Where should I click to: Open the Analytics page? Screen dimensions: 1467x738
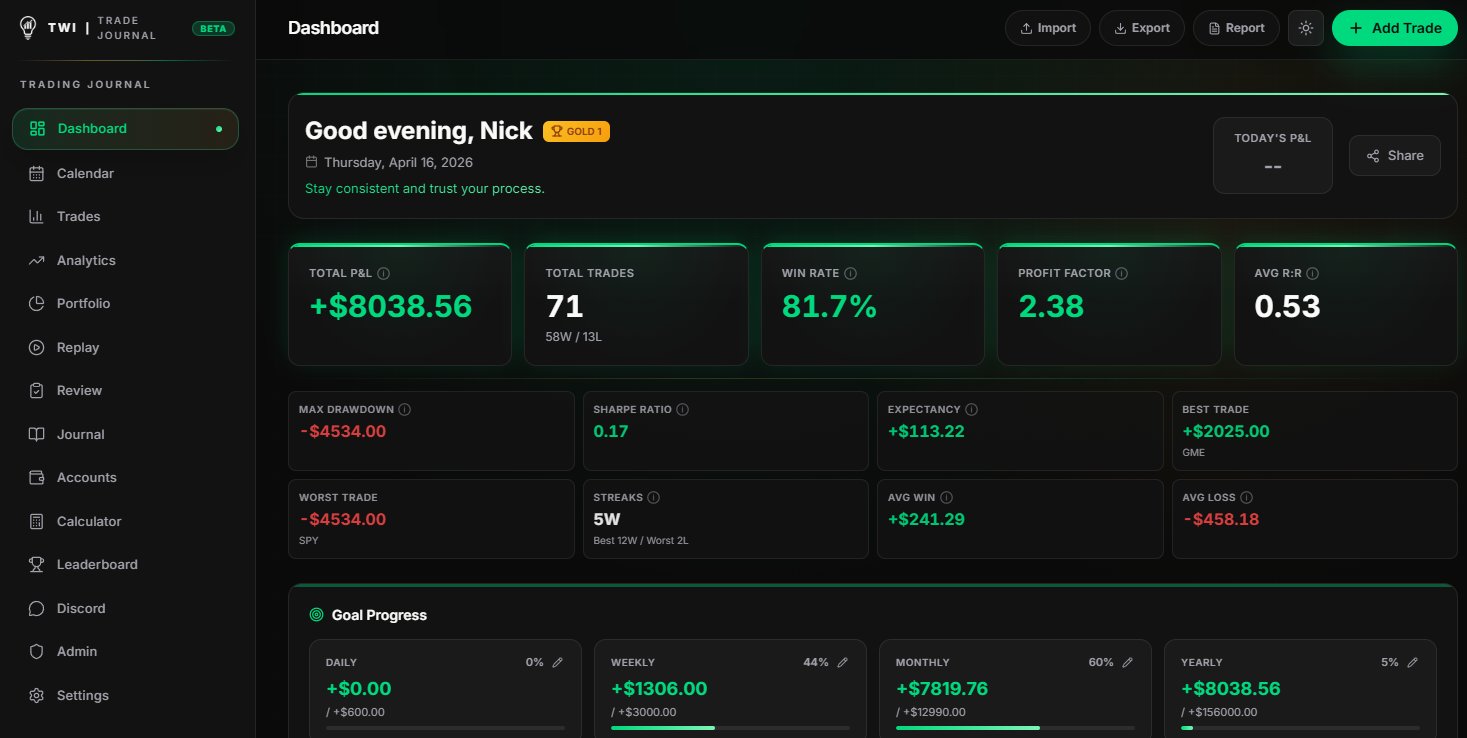point(86,260)
